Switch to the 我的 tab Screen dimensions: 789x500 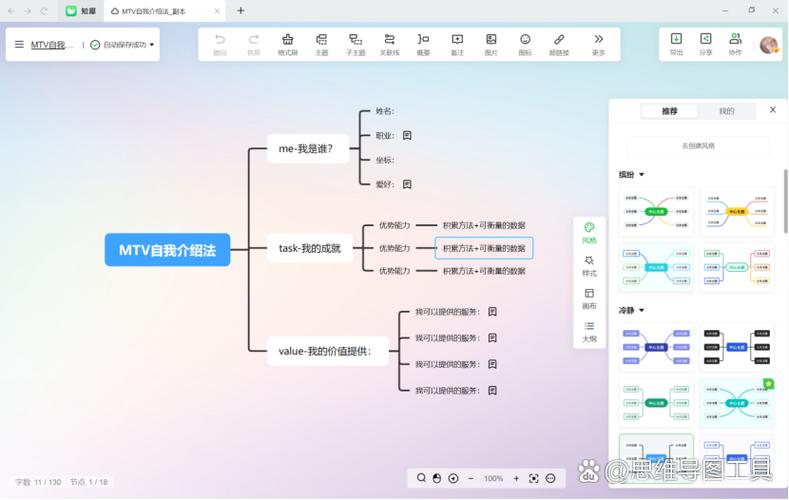click(x=727, y=111)
